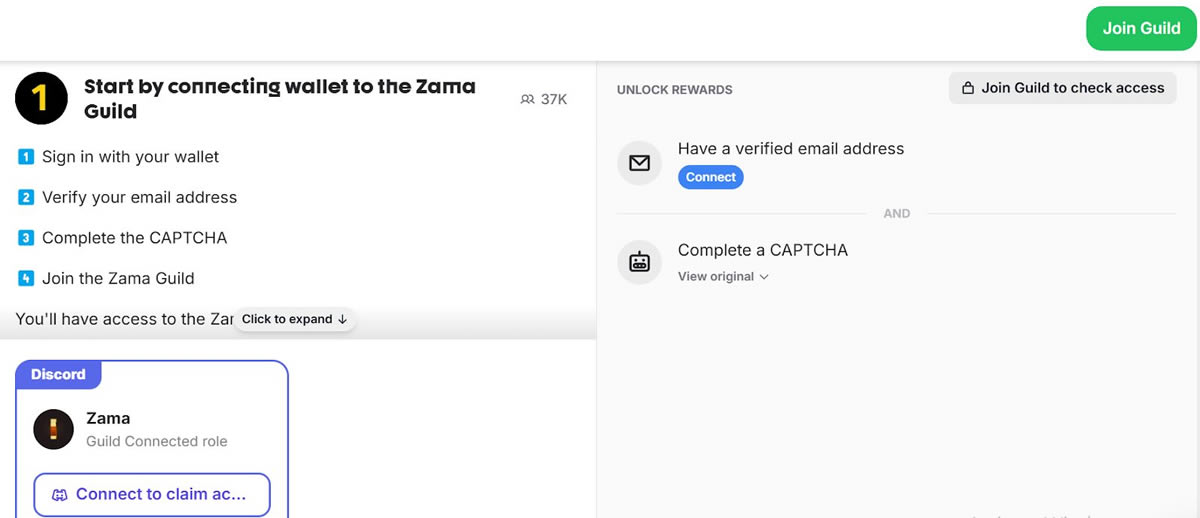
Task: Click the Zama role name heading
Action: 108,418
